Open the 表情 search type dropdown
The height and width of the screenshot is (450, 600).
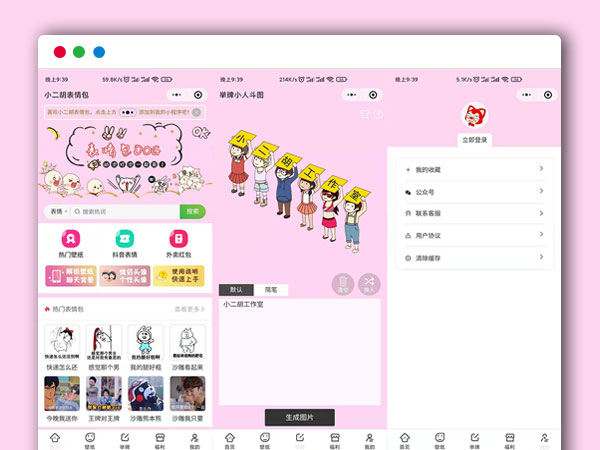[x=59, y=211]
